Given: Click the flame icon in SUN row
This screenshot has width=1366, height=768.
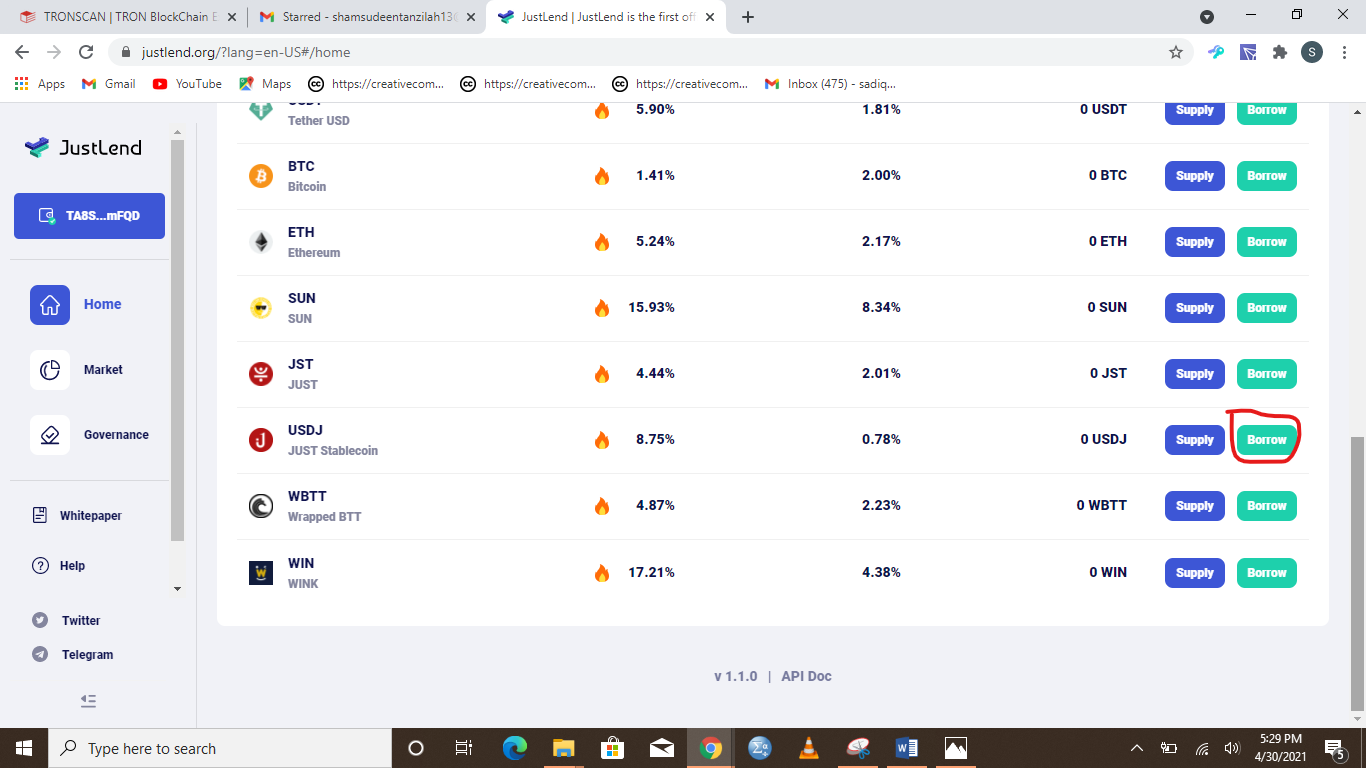Looking at the screenshot, I should coord(602,308).
